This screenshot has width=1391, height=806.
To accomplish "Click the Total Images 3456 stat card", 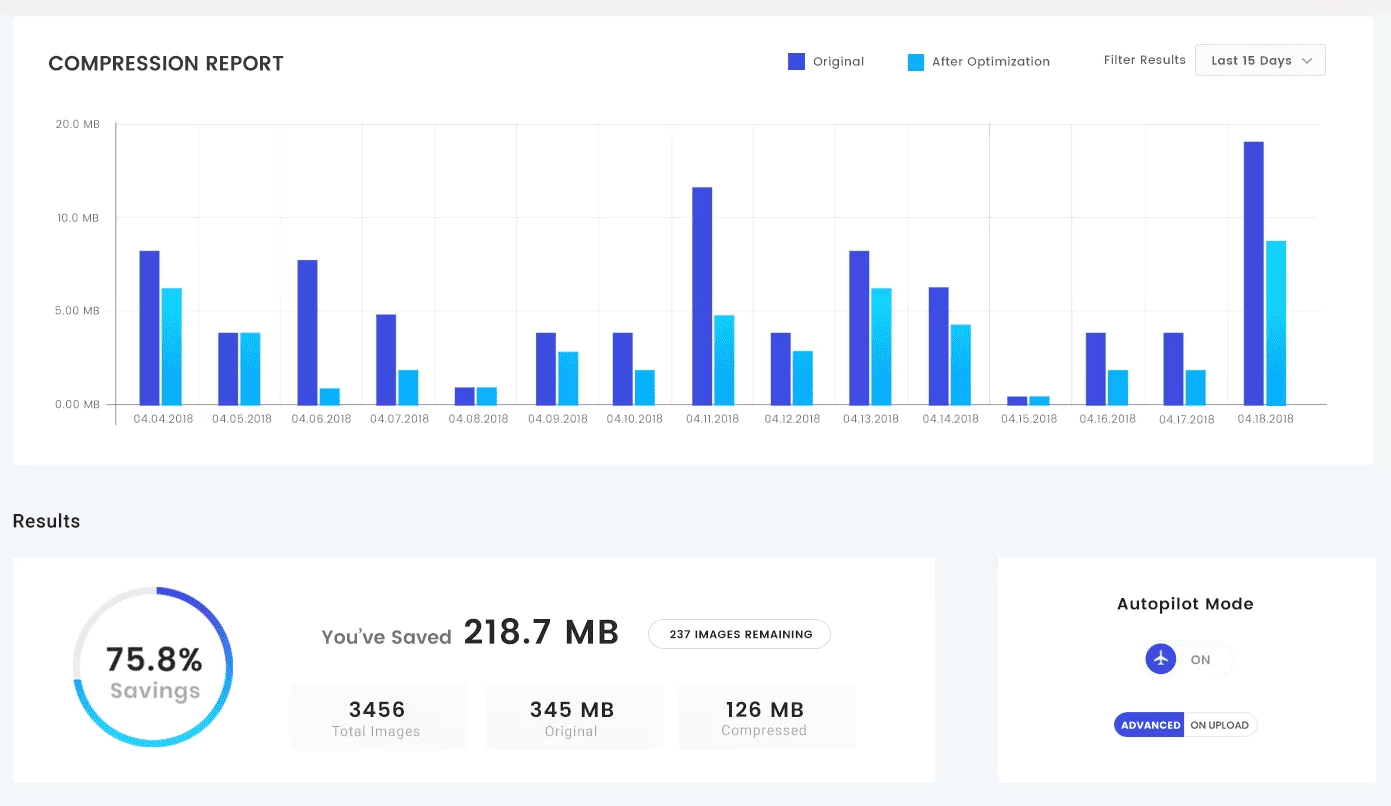I will click(x=378, y=718).
